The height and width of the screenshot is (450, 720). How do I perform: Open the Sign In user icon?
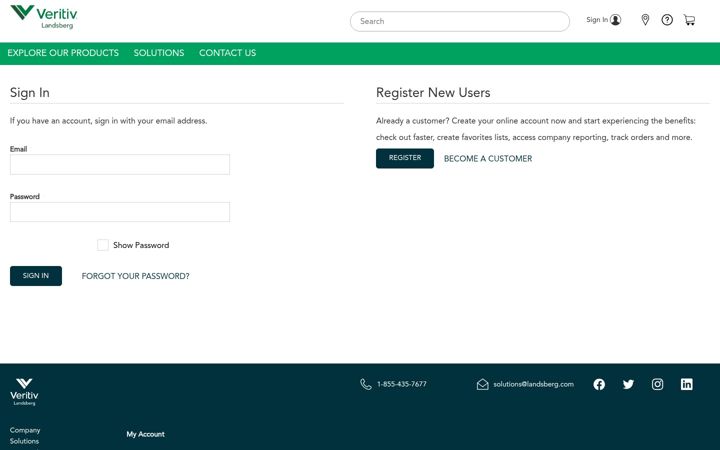[x=616, y=20]
